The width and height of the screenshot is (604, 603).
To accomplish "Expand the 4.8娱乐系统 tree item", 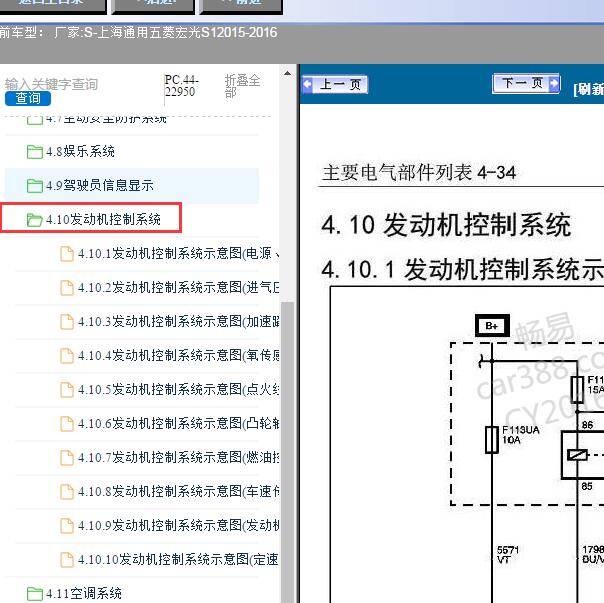I will (80, 151).
